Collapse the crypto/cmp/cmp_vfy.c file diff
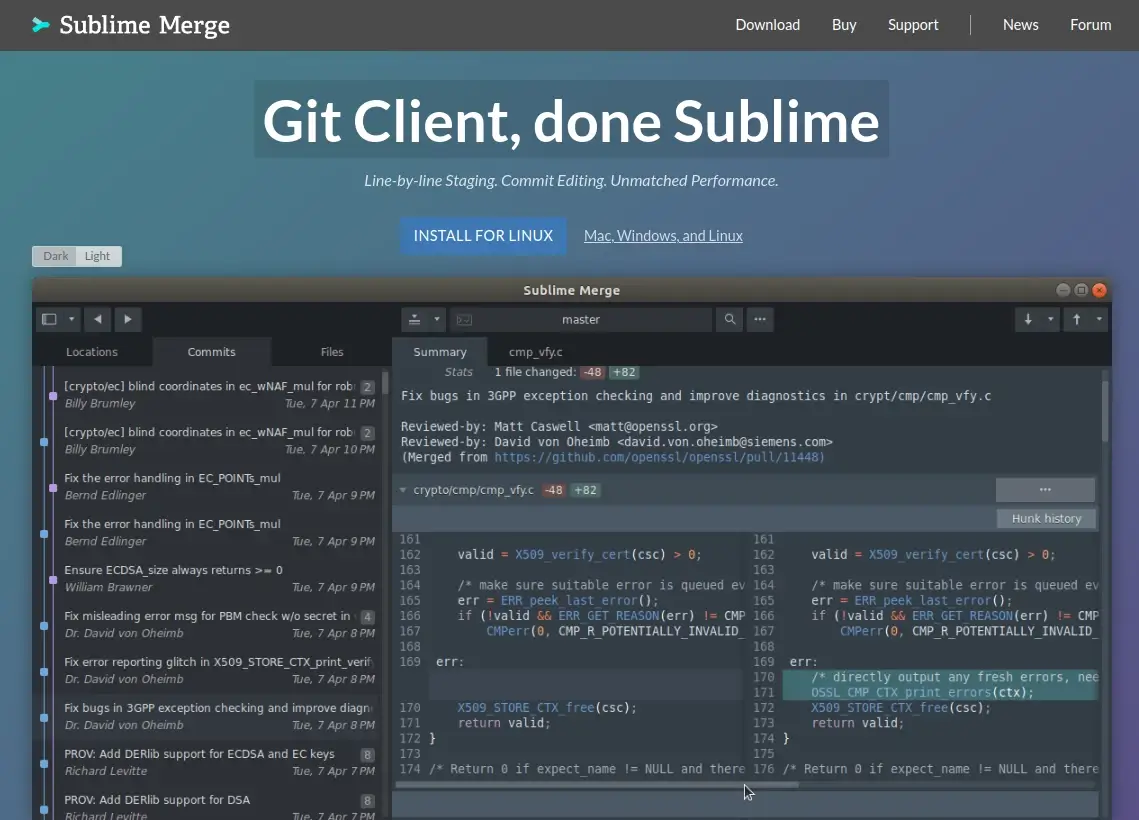Screen dimensions: 1139x820 pyautogui.click(x=403, y=490)
